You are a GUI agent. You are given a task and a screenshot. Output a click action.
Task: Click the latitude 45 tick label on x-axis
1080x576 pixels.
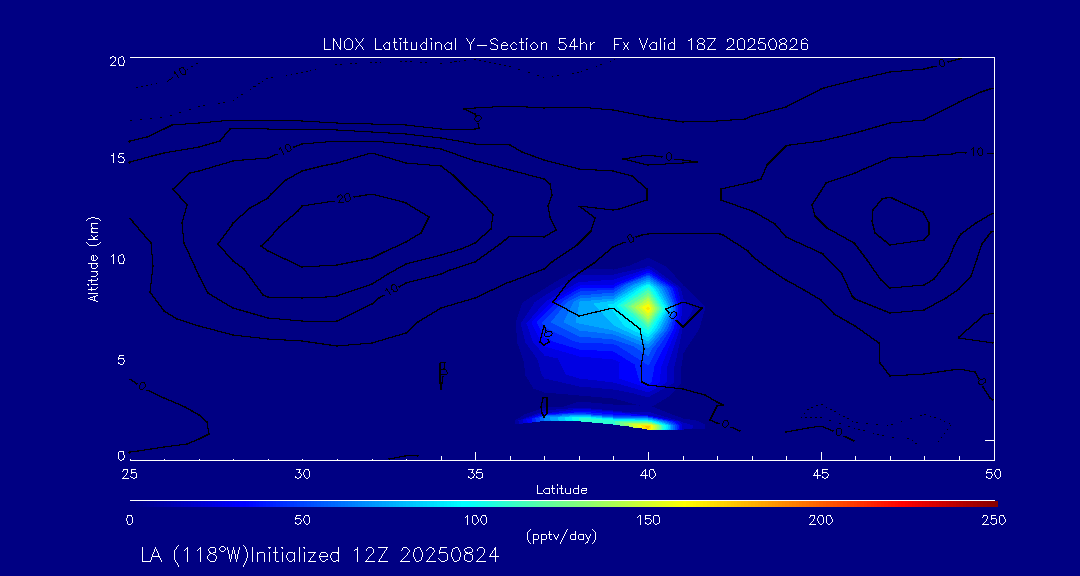click(x=821, y=473)
